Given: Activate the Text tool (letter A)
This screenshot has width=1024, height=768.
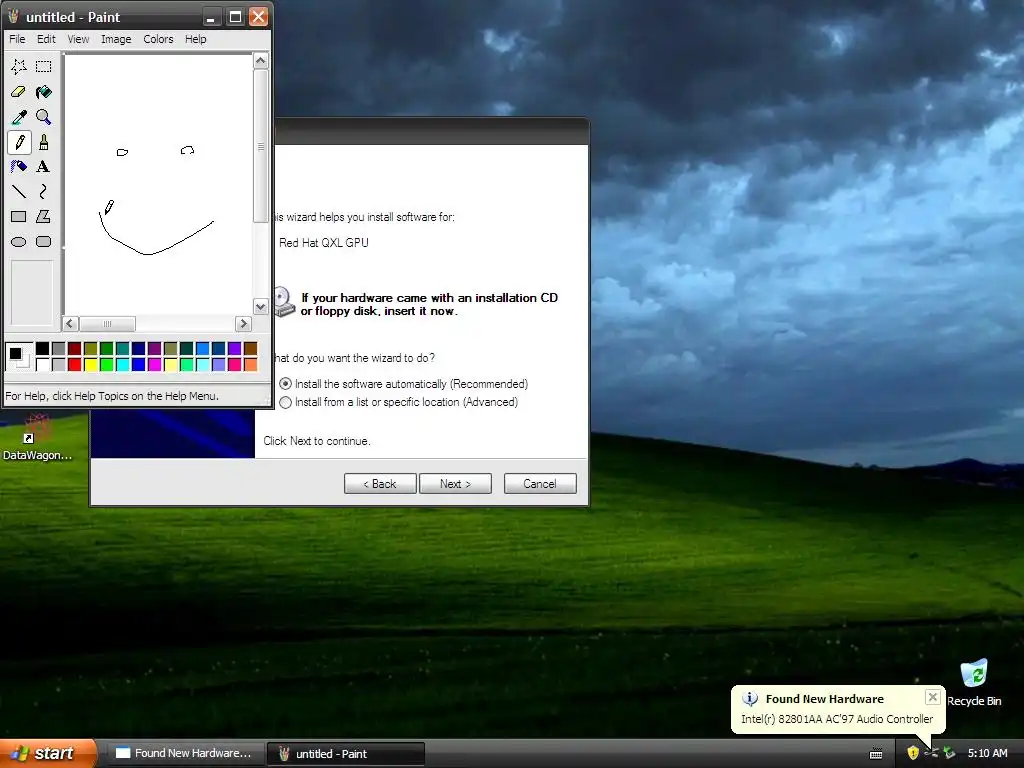Looking at the screenshot, I should point(44,167).
